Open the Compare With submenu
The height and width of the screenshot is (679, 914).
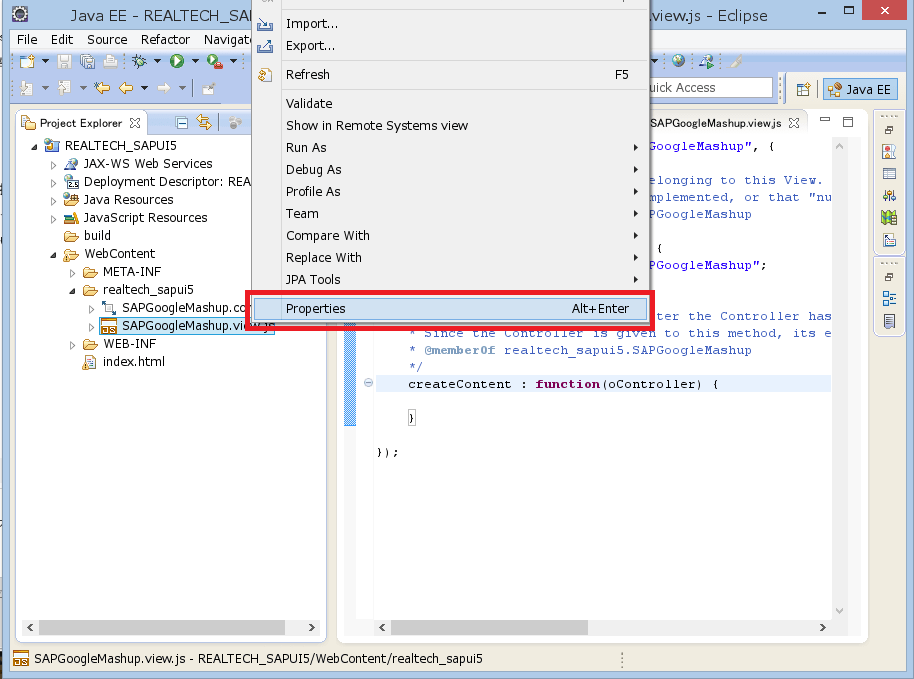pos(452,235)
